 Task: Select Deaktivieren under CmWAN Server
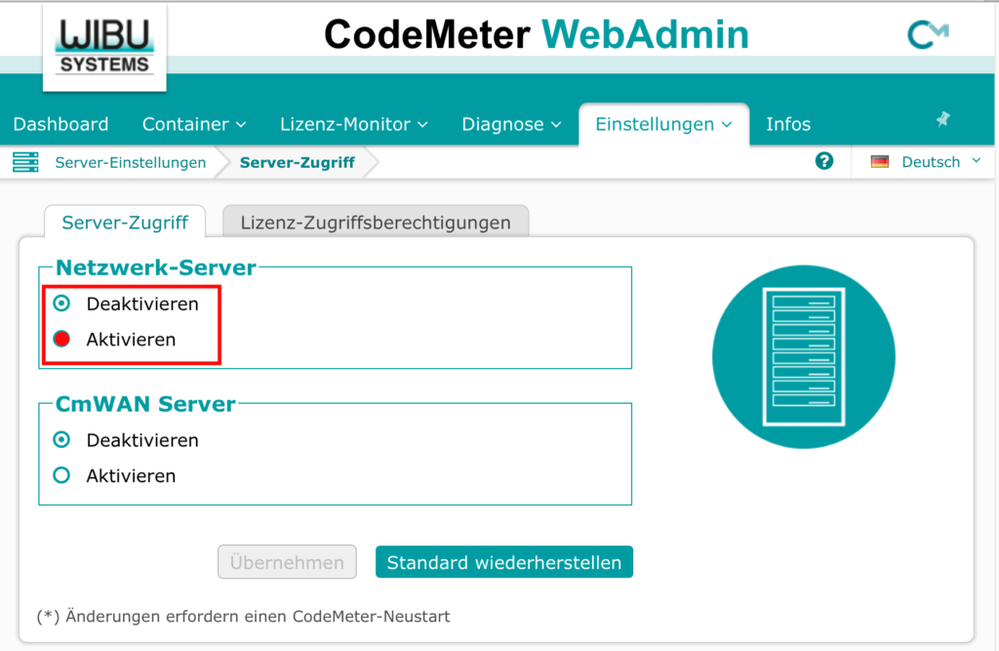pos(62,440)
